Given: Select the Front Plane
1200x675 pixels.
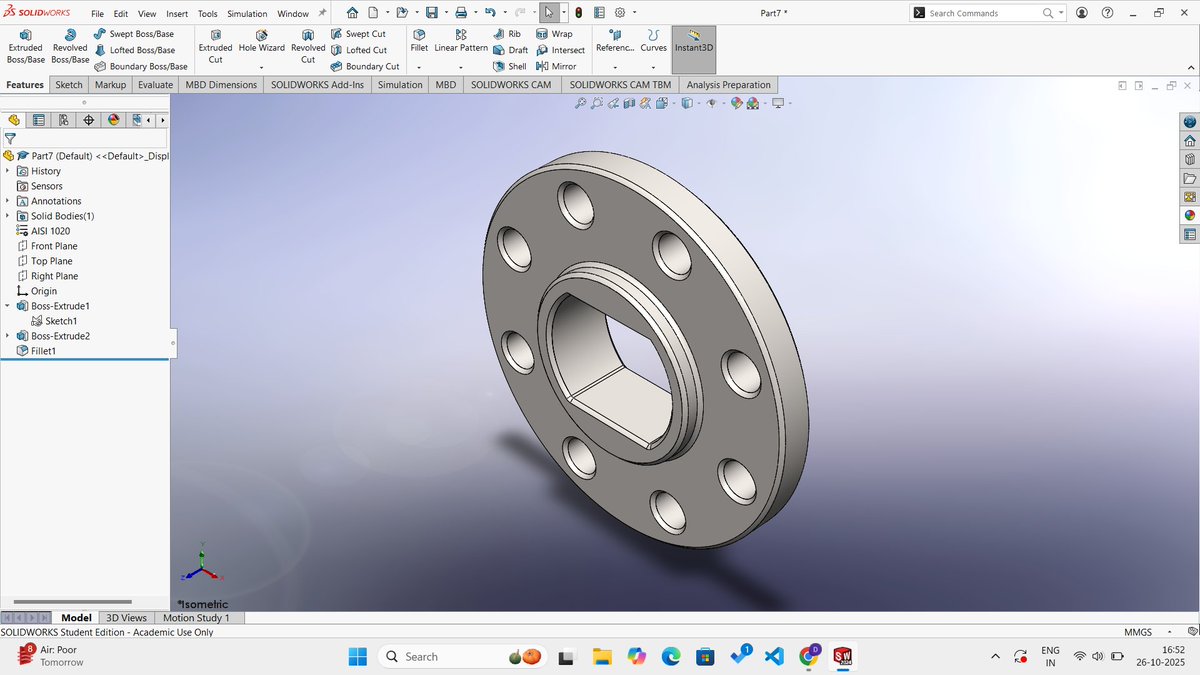Looking at the screenshot, I should (47, 246).
